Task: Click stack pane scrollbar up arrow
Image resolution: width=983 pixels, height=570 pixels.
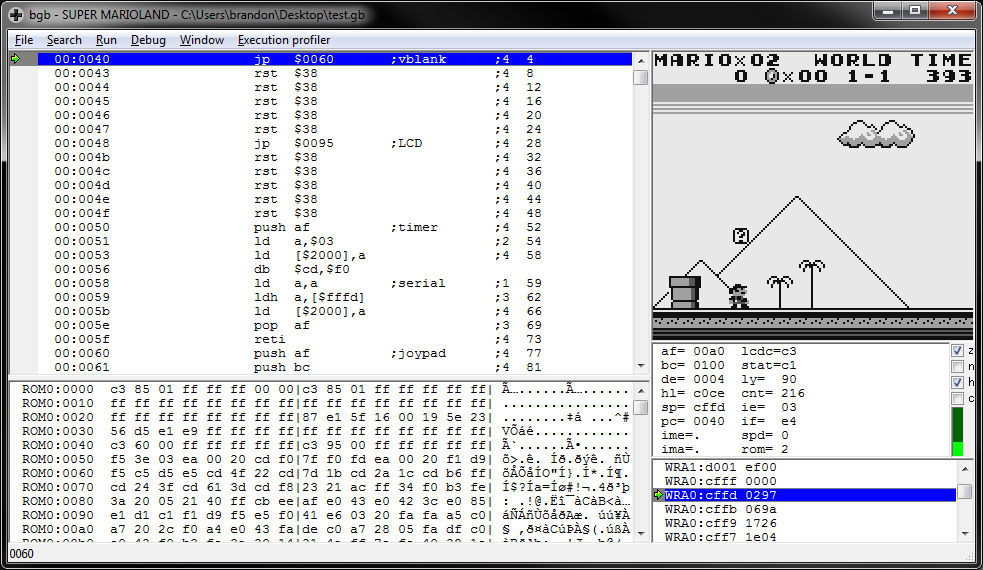Action: (x=965, y=469)
